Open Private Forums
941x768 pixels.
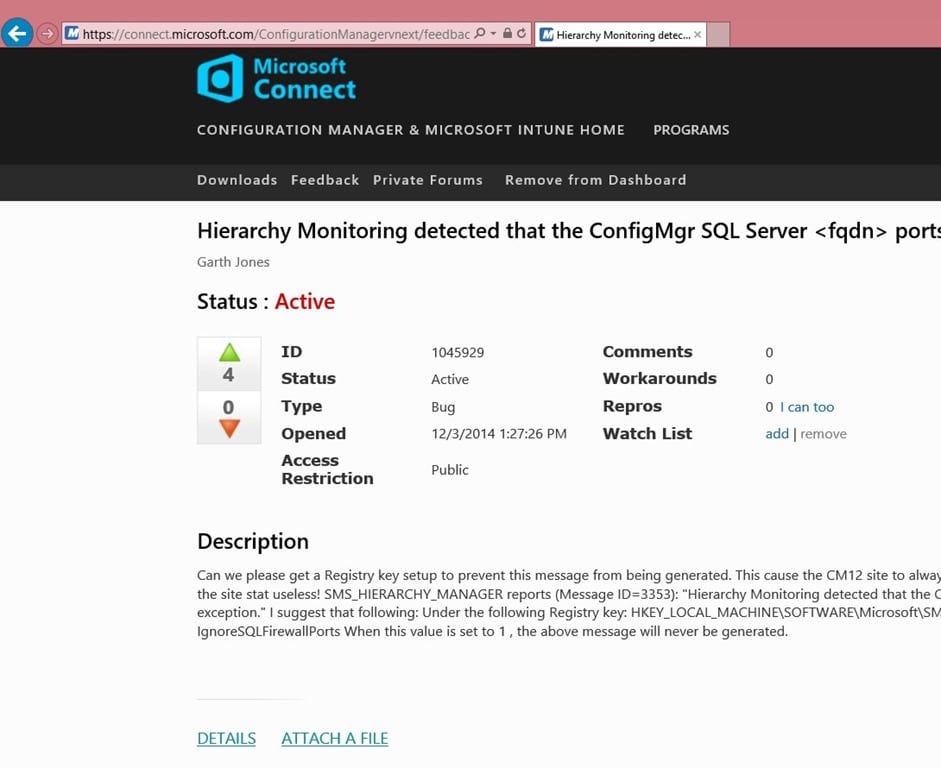(428, 180)
